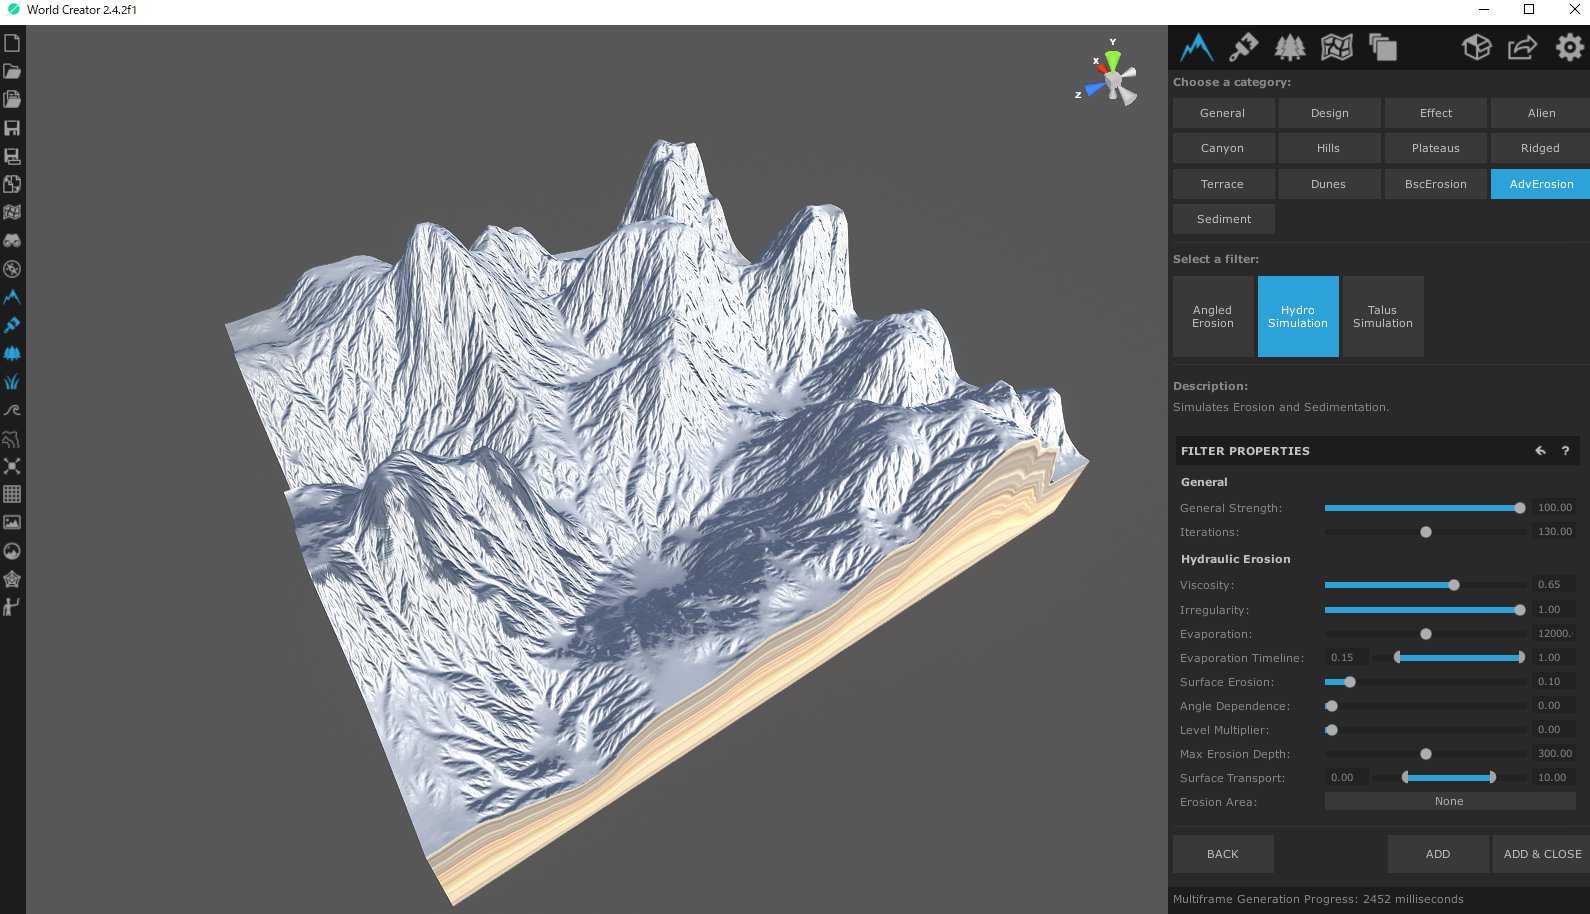This screenshot has height=914, width=1590.
Task: Choose the Angled Erosion filter
Action: (x=1213, y=316)
